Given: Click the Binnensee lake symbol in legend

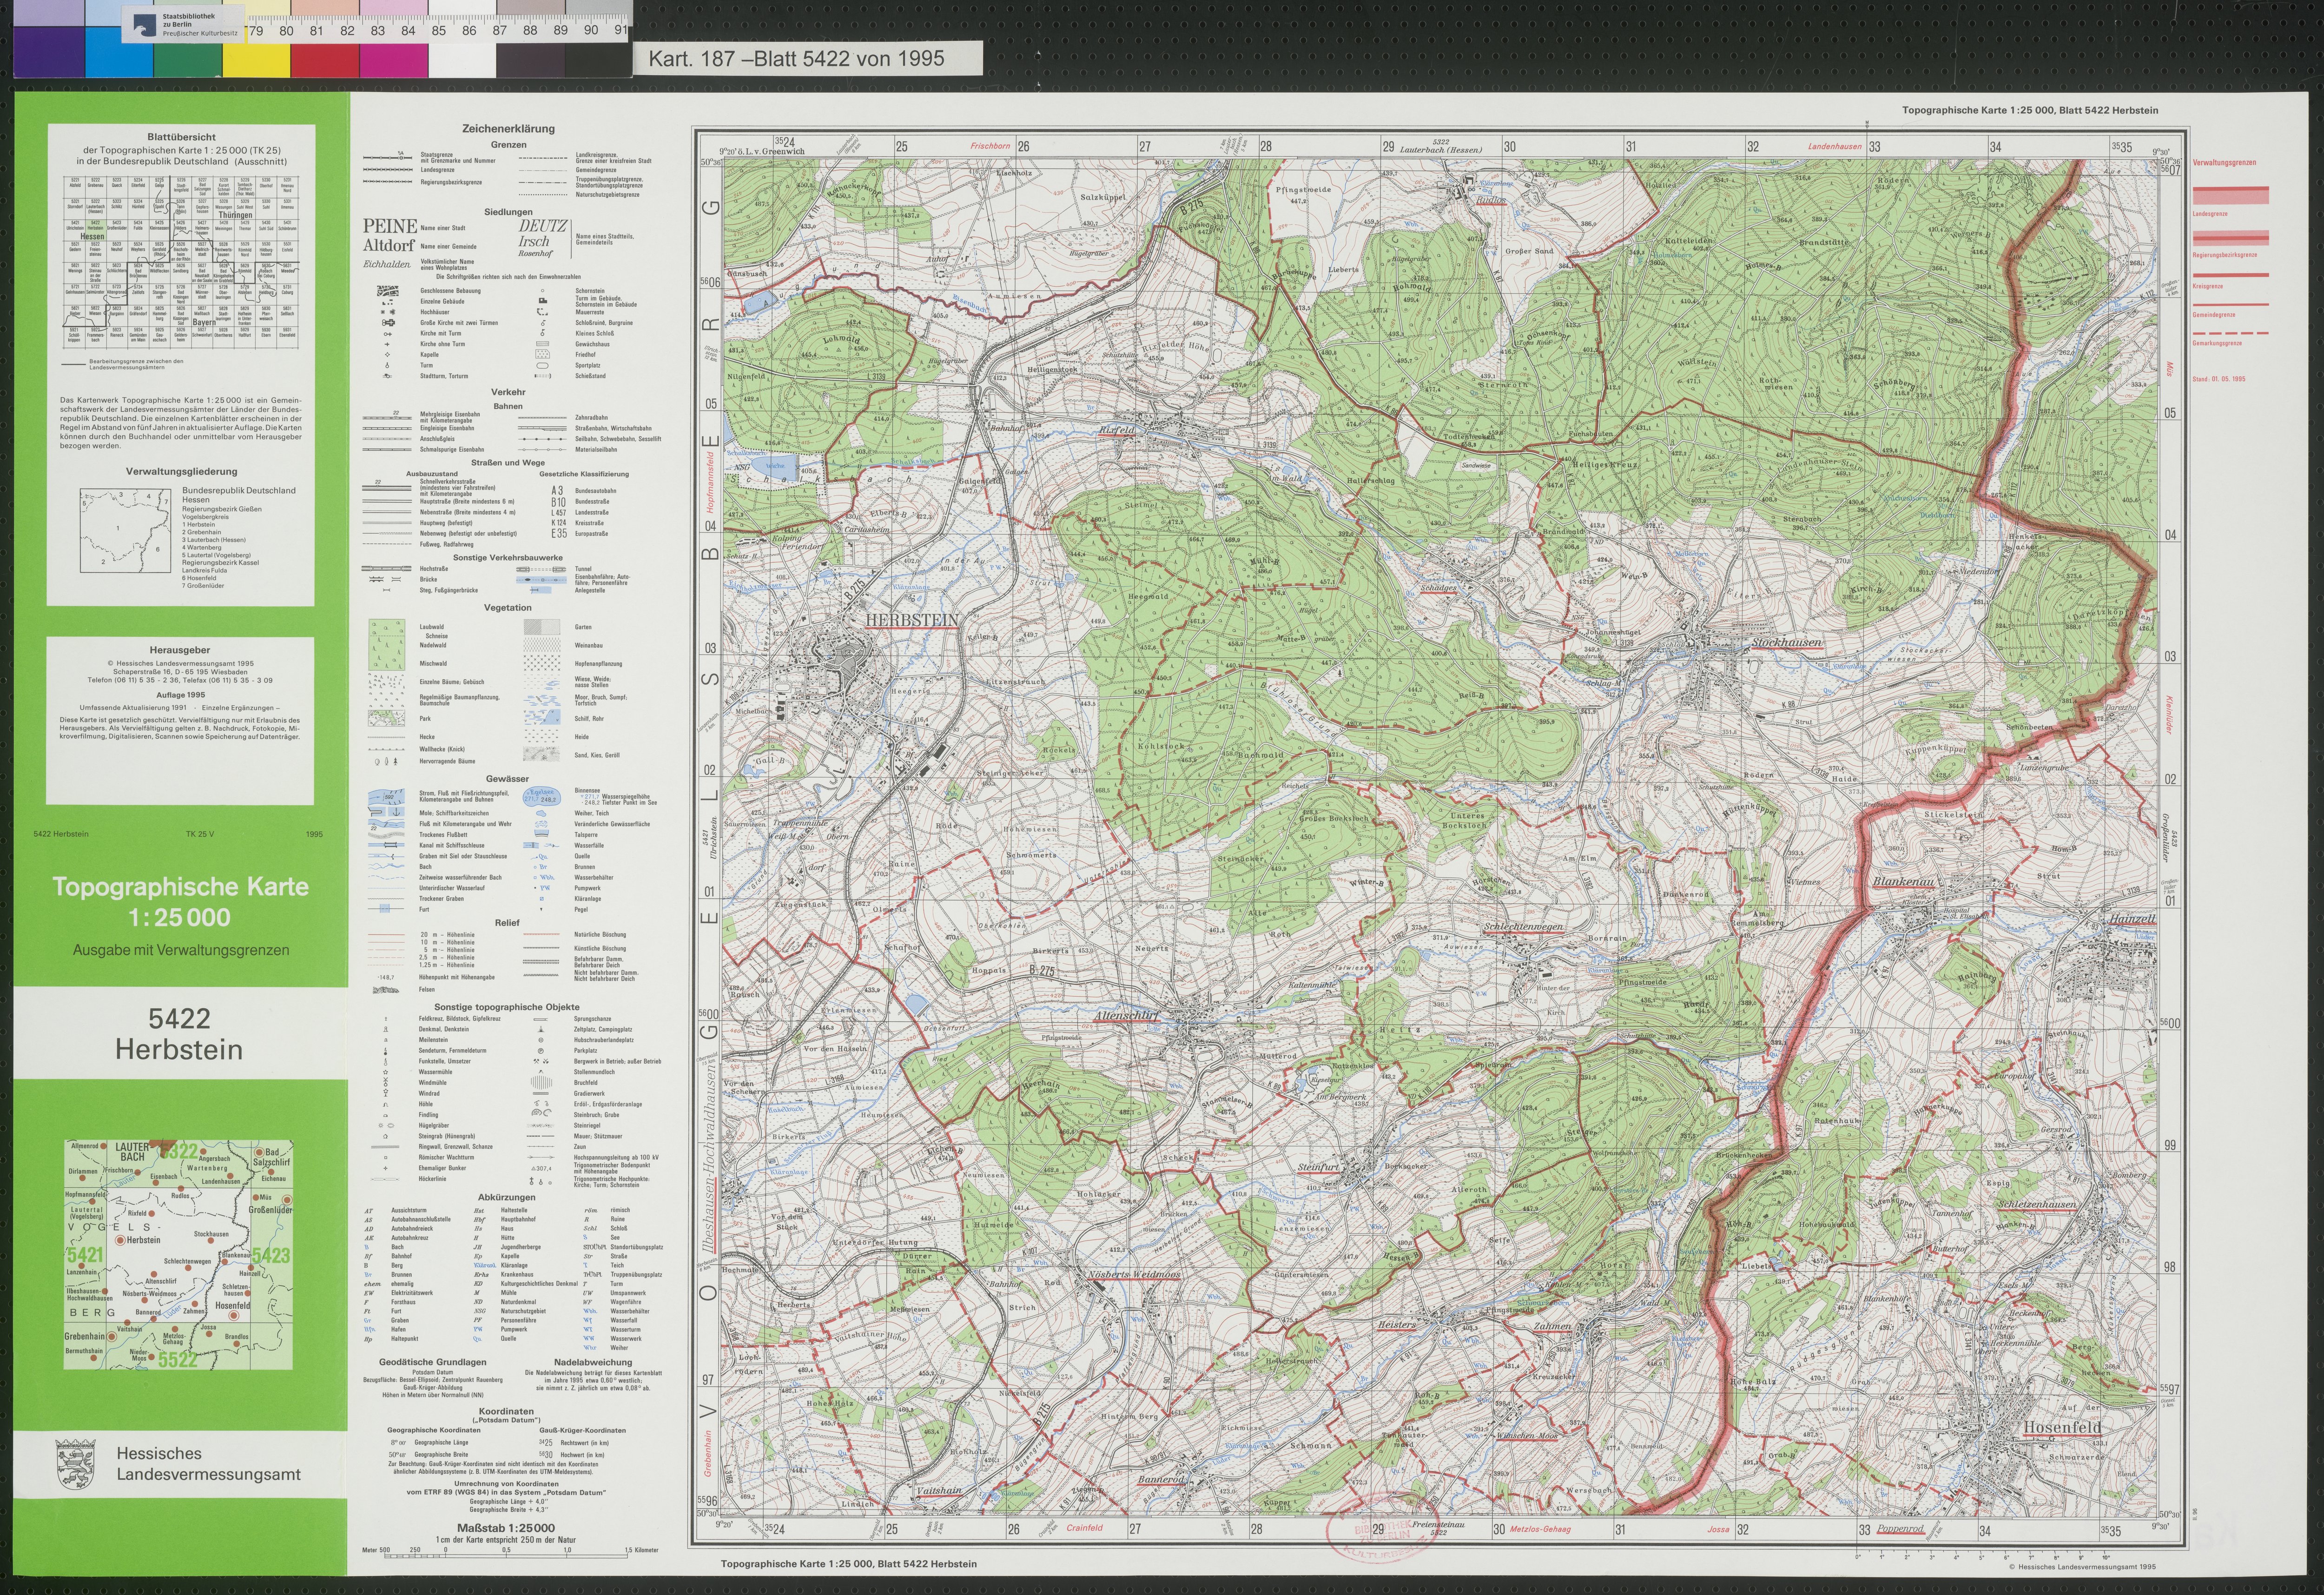Looking at the screenshot, I should 541,797.
